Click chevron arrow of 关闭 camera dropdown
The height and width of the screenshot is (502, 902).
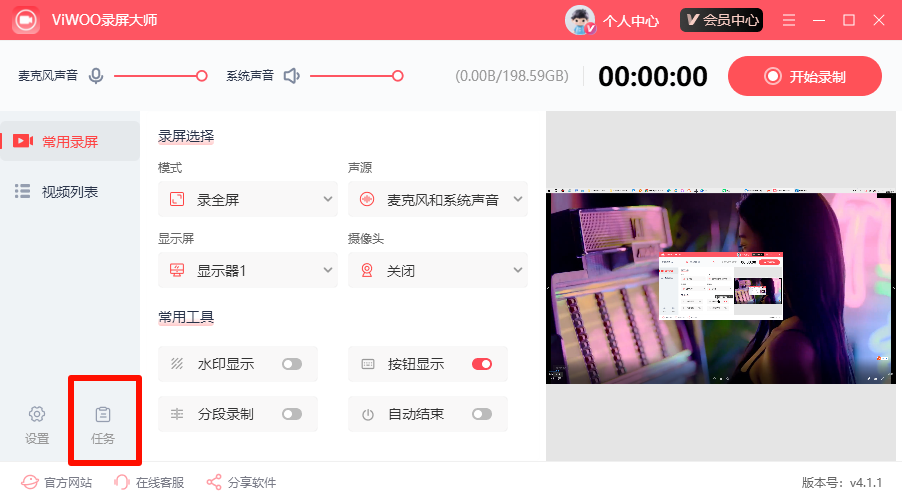[x=518, y=270]
